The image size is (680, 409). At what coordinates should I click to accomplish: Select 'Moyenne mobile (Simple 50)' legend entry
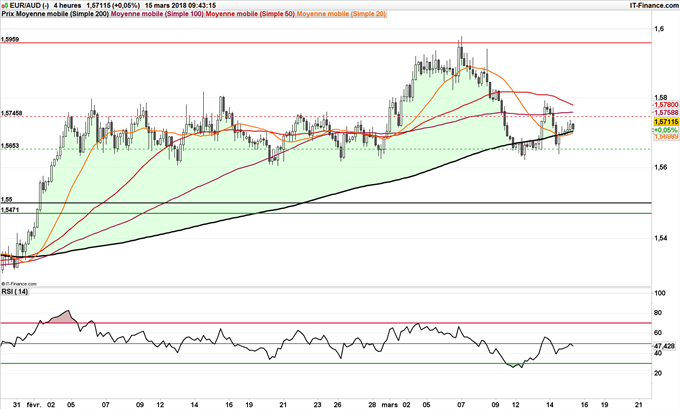pyautogui.click(x=250, y=14)
